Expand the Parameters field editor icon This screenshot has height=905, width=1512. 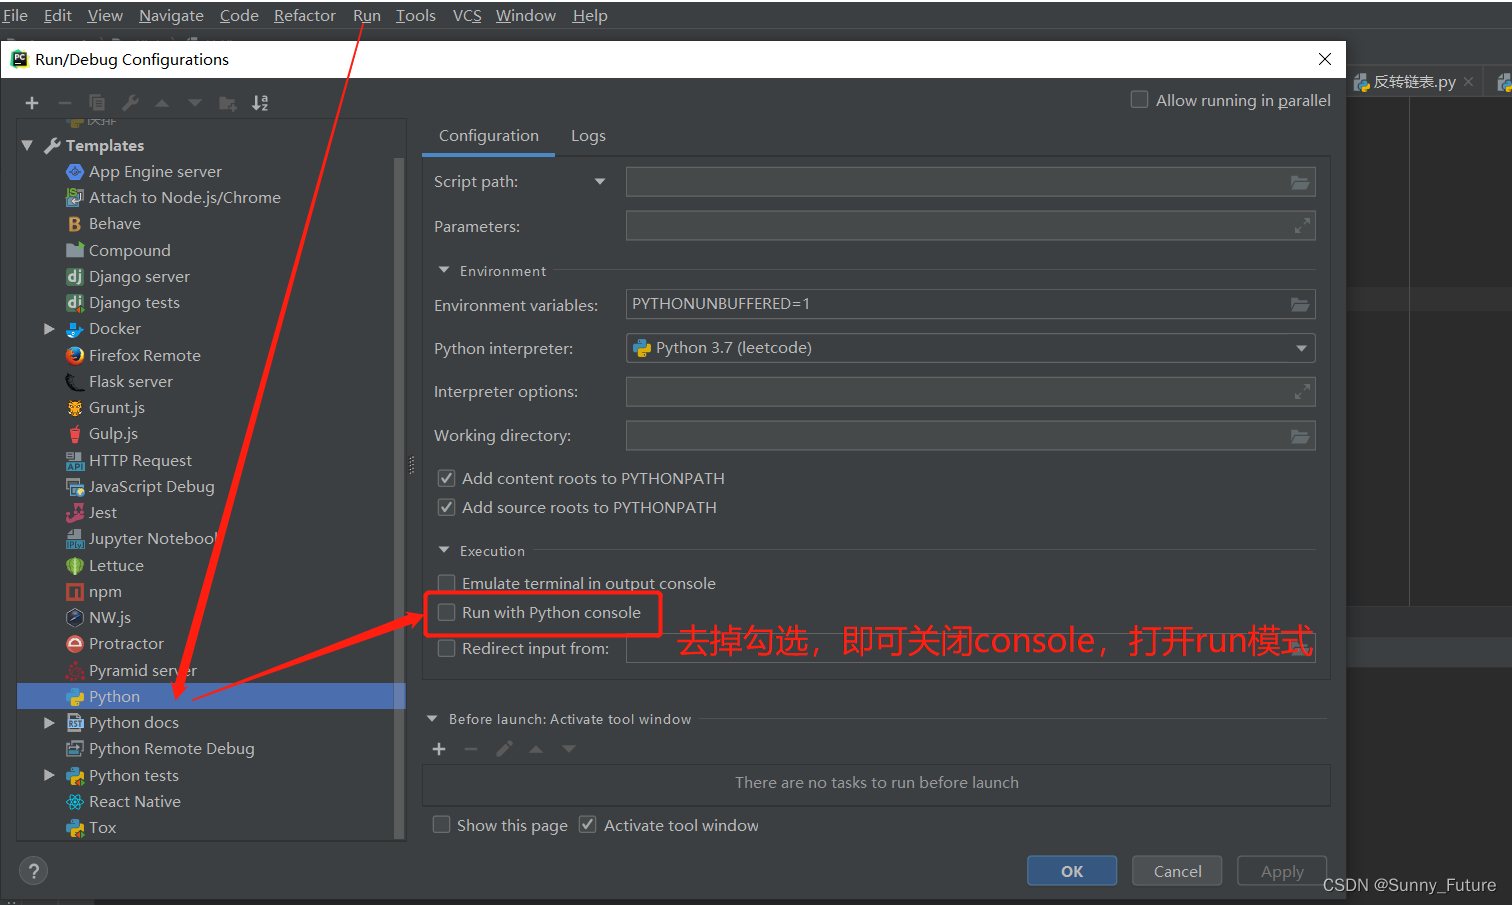coord(1301,227)
